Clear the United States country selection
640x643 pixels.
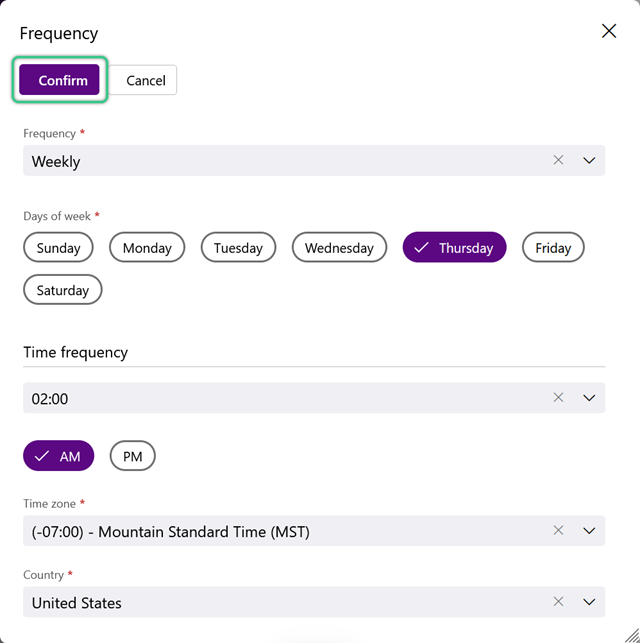558,602
